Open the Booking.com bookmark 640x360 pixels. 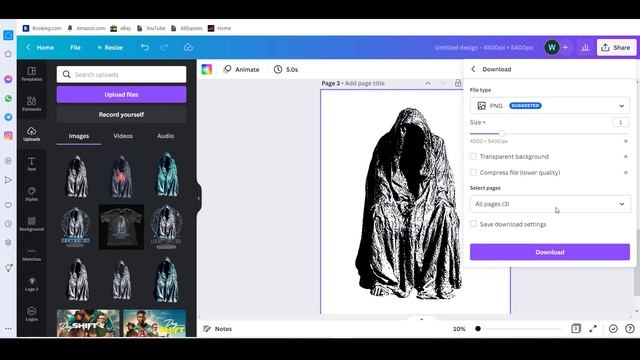42,28
